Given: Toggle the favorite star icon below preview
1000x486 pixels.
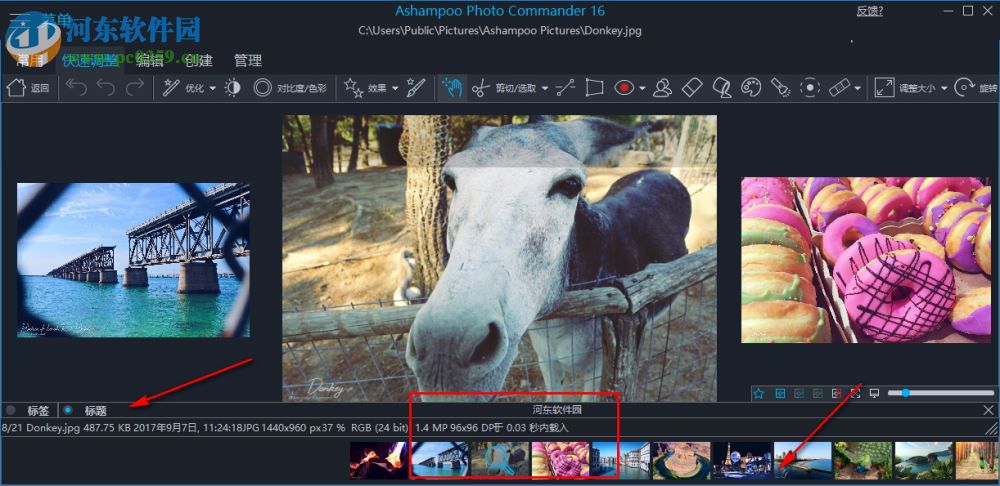Looking at the screenshot, I should tap(758, 394).
